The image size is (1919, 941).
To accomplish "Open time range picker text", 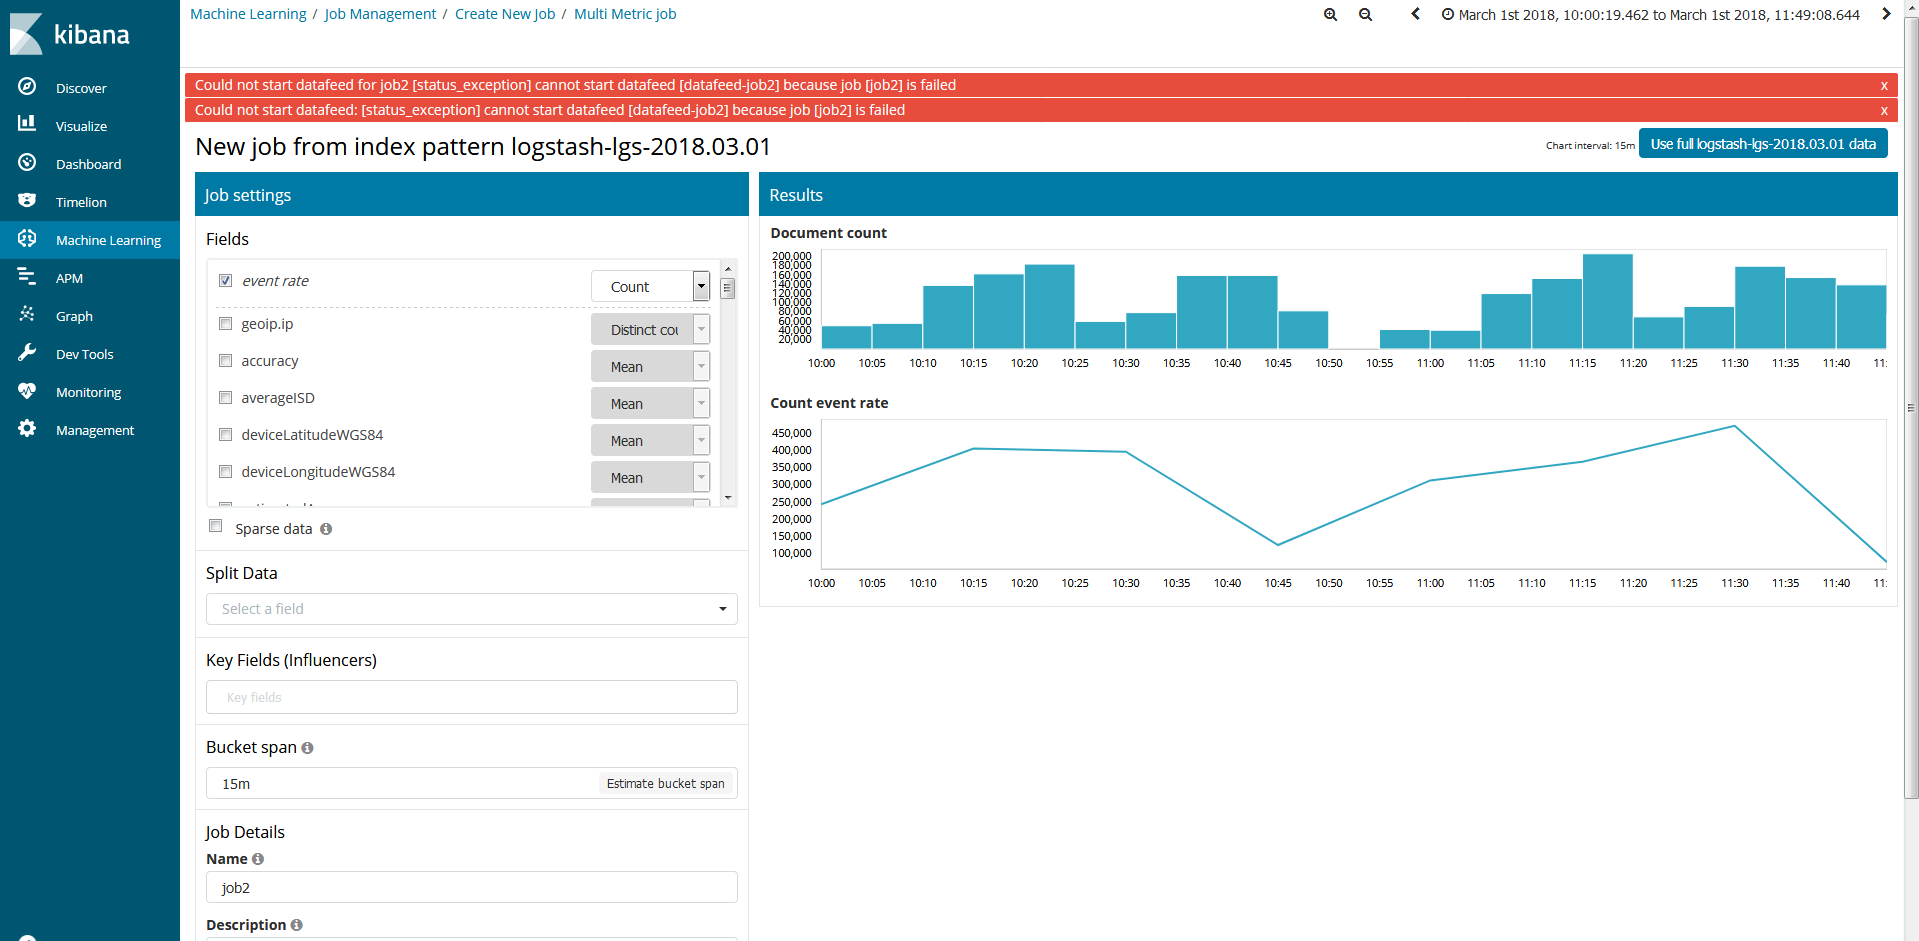I will [x=1659, y=15].
